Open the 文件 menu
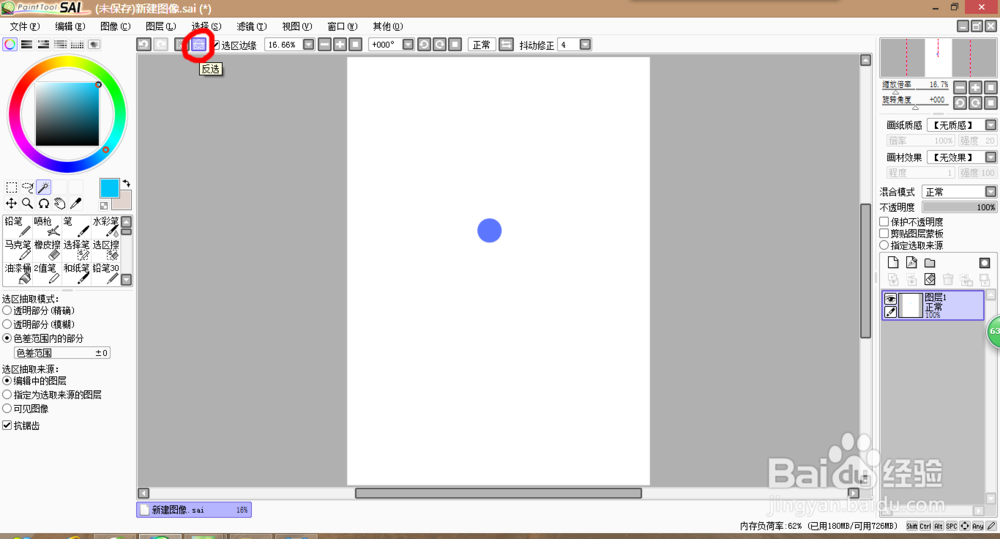The image size is (1000, 539). click(x=25, y=26)
